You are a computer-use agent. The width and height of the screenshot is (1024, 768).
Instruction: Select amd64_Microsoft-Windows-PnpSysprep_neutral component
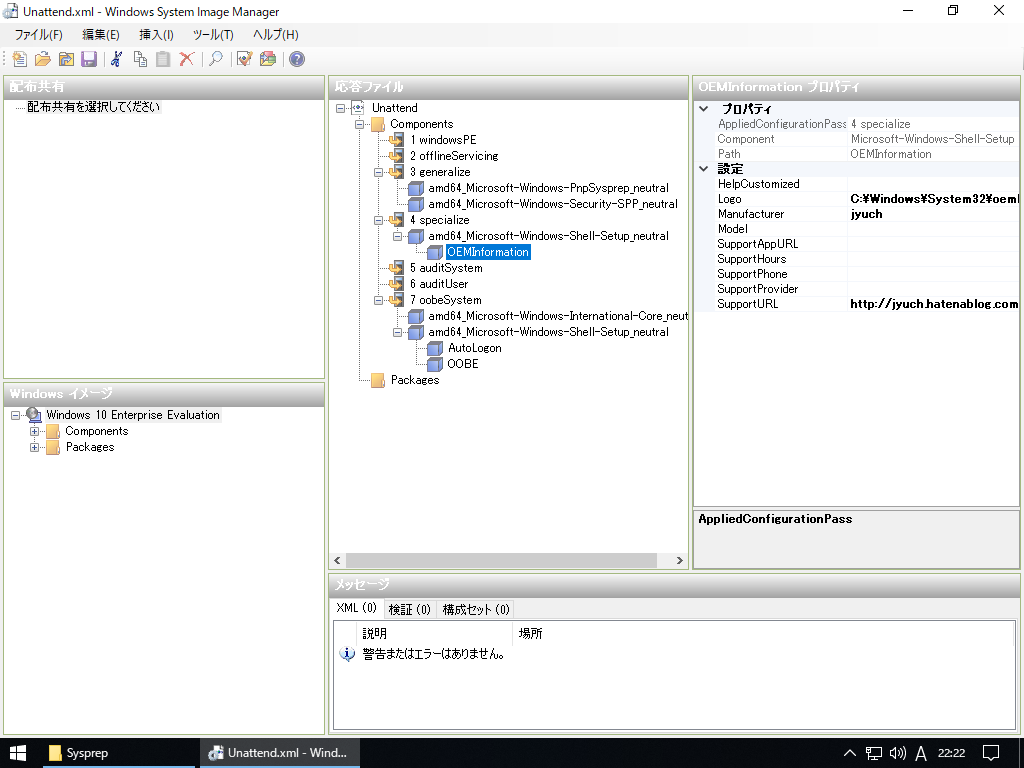pos(549,188)
